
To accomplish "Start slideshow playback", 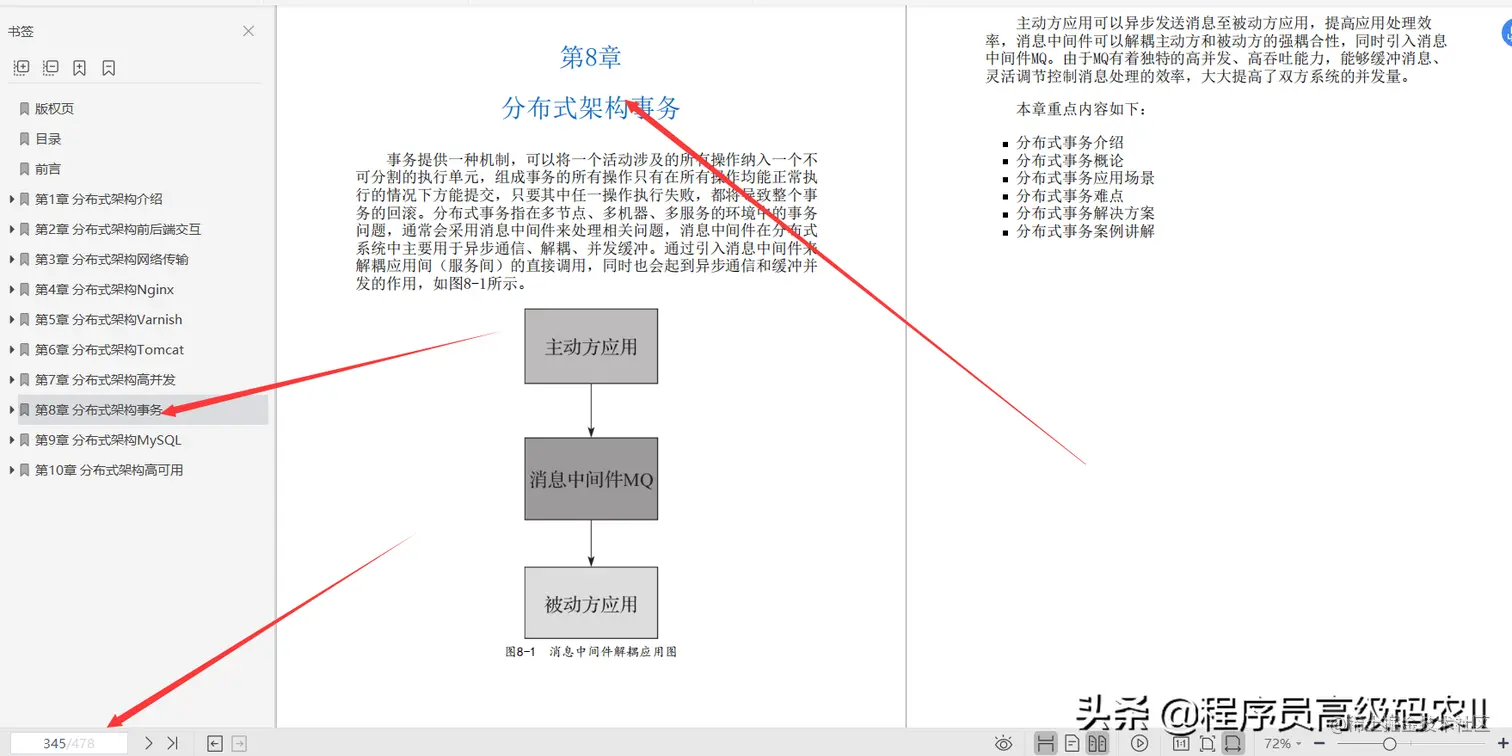I will (1139, 743).
